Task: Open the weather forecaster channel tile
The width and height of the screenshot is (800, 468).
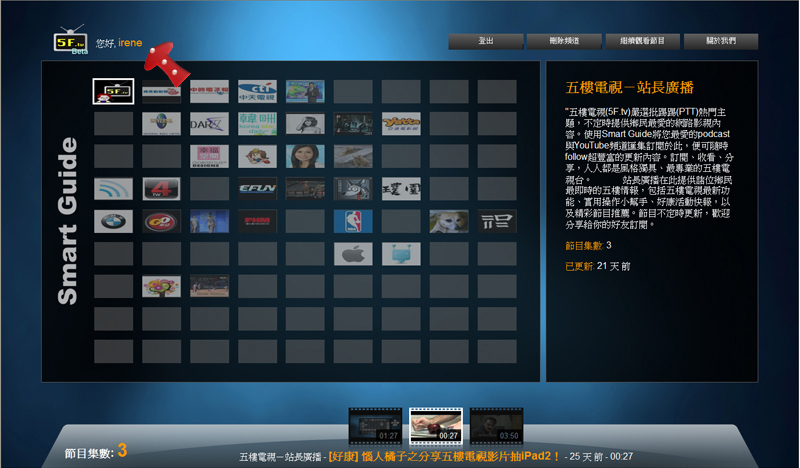Action: [305, 91]
